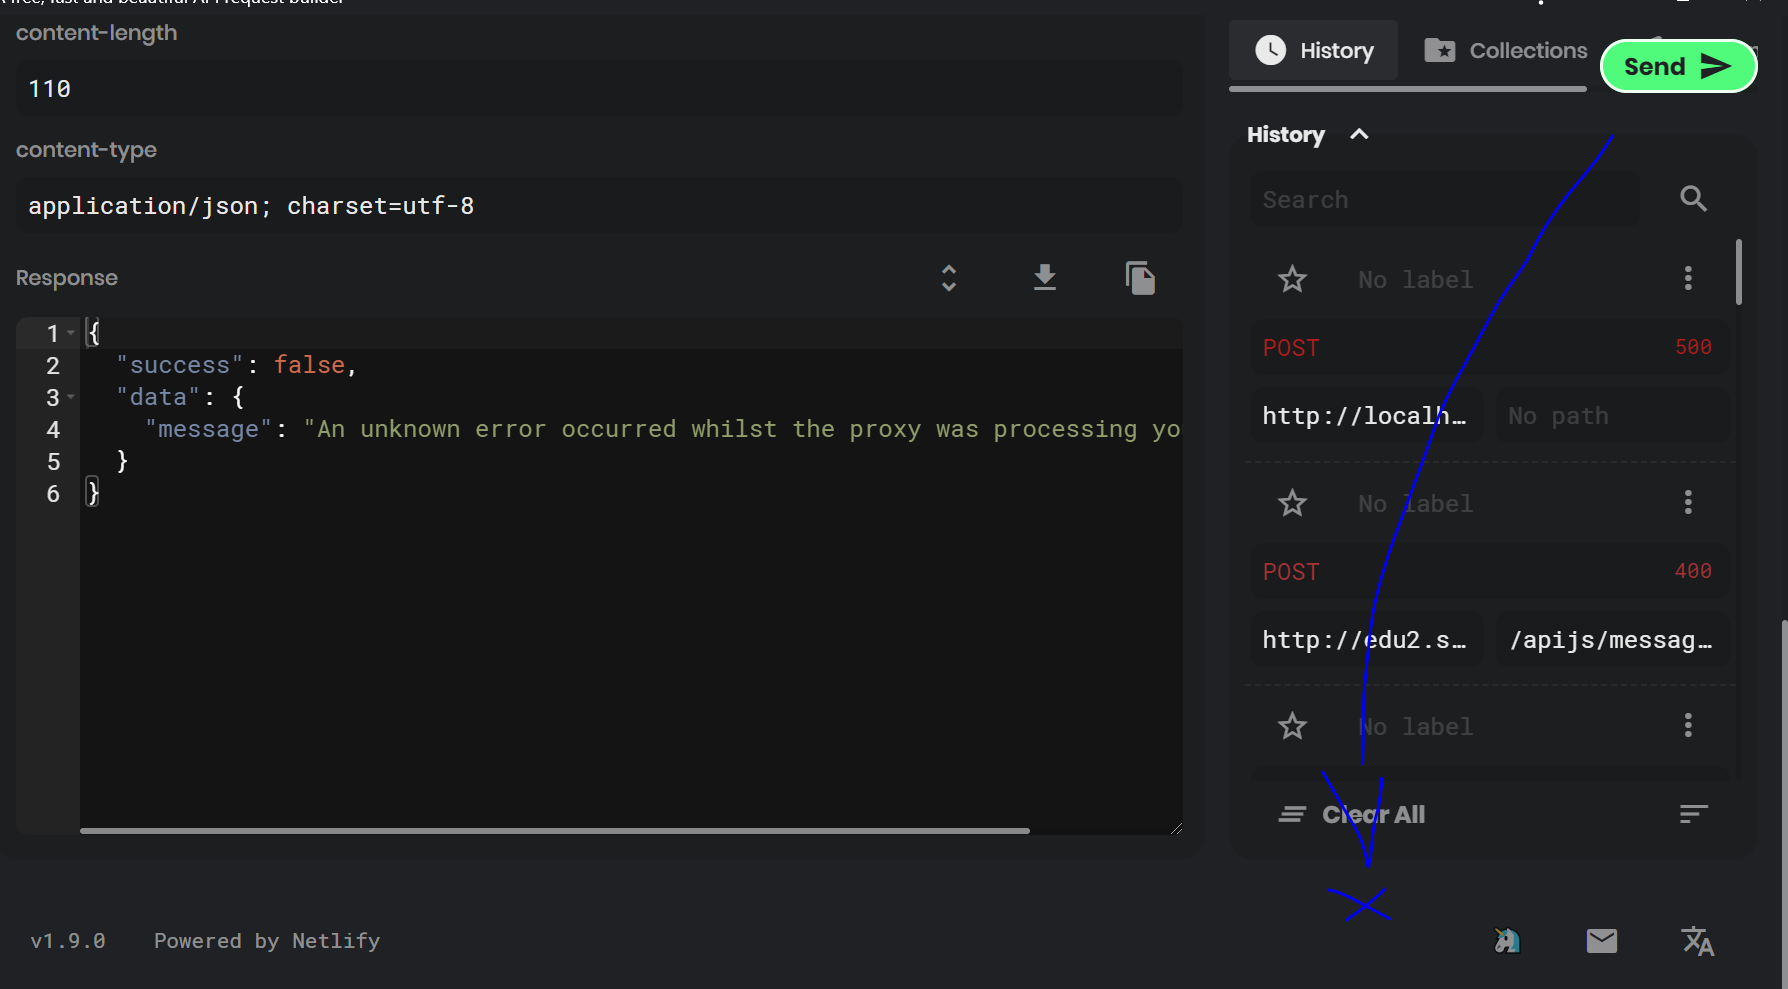Viewport: 1788px width, 989px height.
Task: Click the "message" line in response
Action: (x=663, y=429)
